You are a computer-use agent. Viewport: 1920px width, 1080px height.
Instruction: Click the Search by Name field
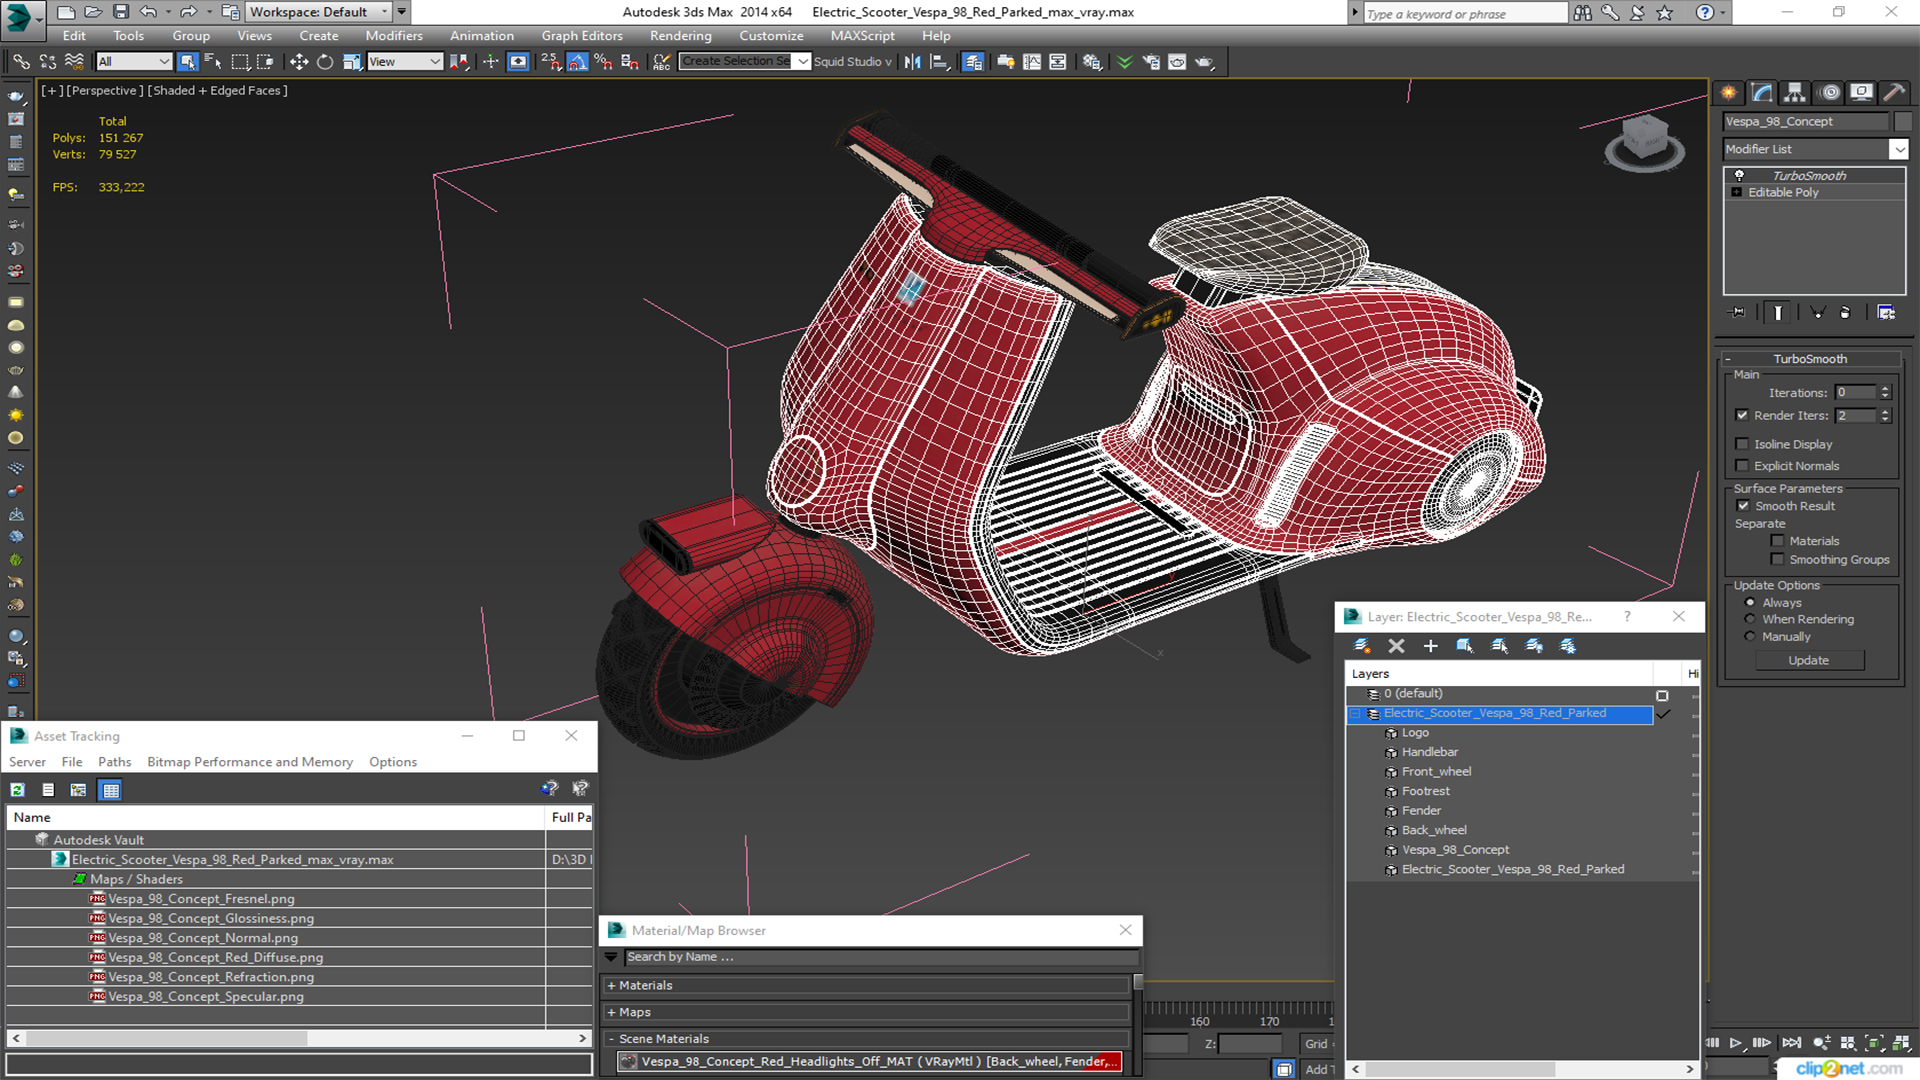880,957
